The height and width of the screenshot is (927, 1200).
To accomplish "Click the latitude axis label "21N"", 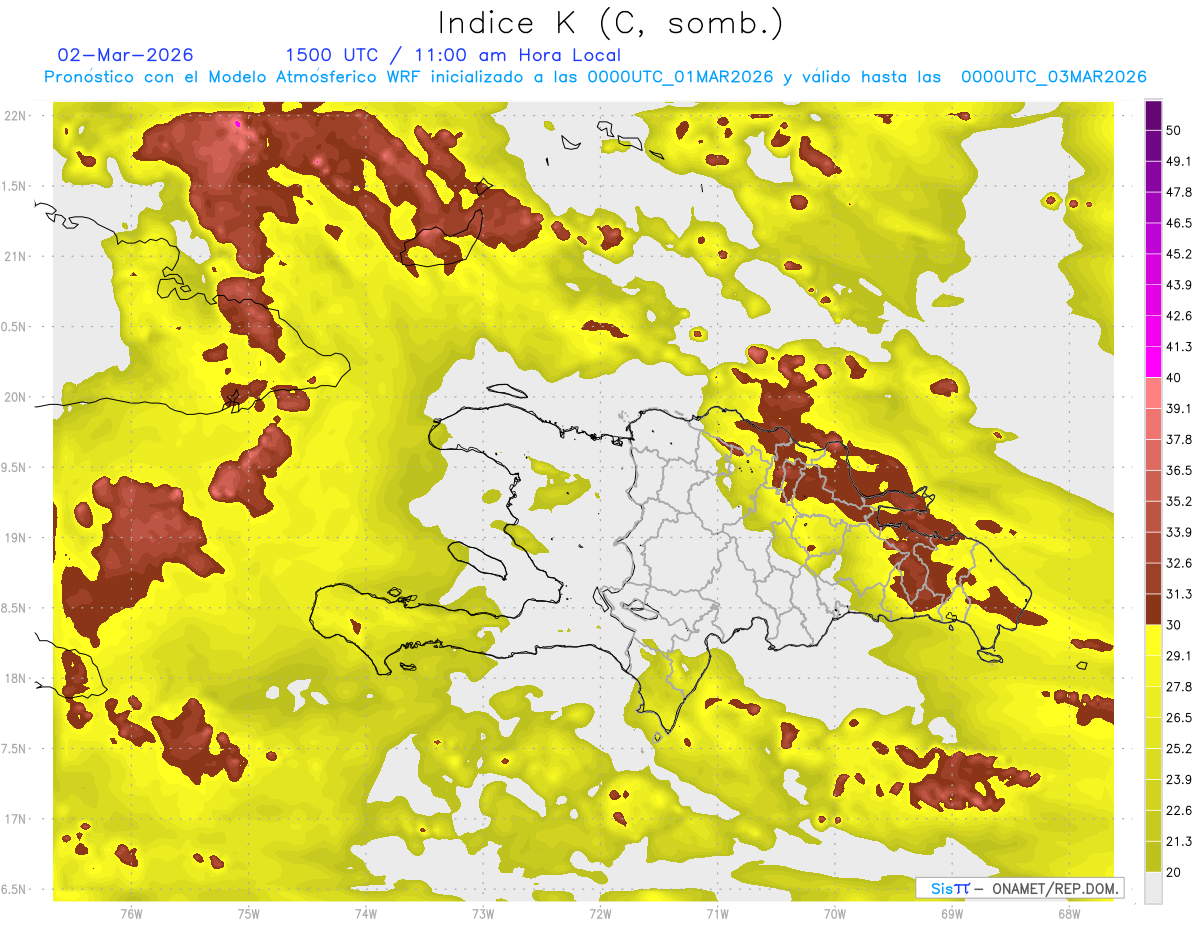I will coord(15,257).
